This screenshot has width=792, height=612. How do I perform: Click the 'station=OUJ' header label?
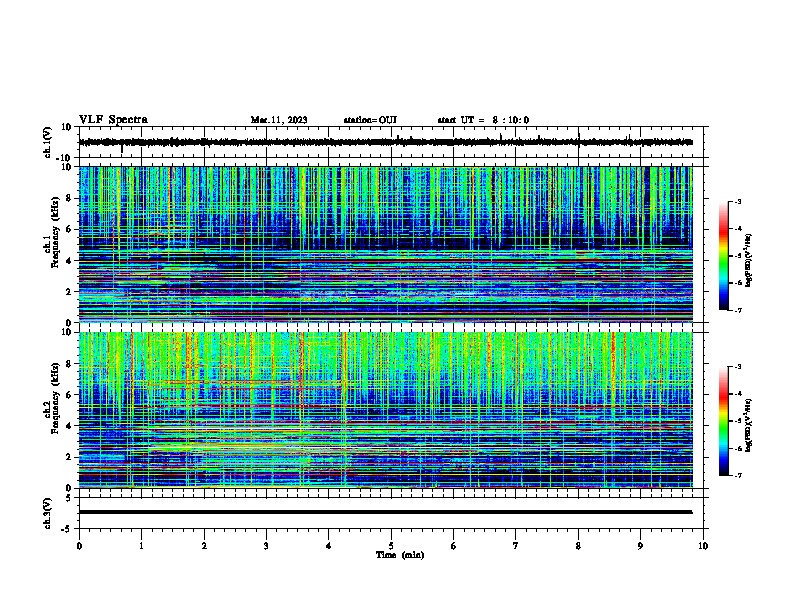pyautogui.click(x=370, y=120)
